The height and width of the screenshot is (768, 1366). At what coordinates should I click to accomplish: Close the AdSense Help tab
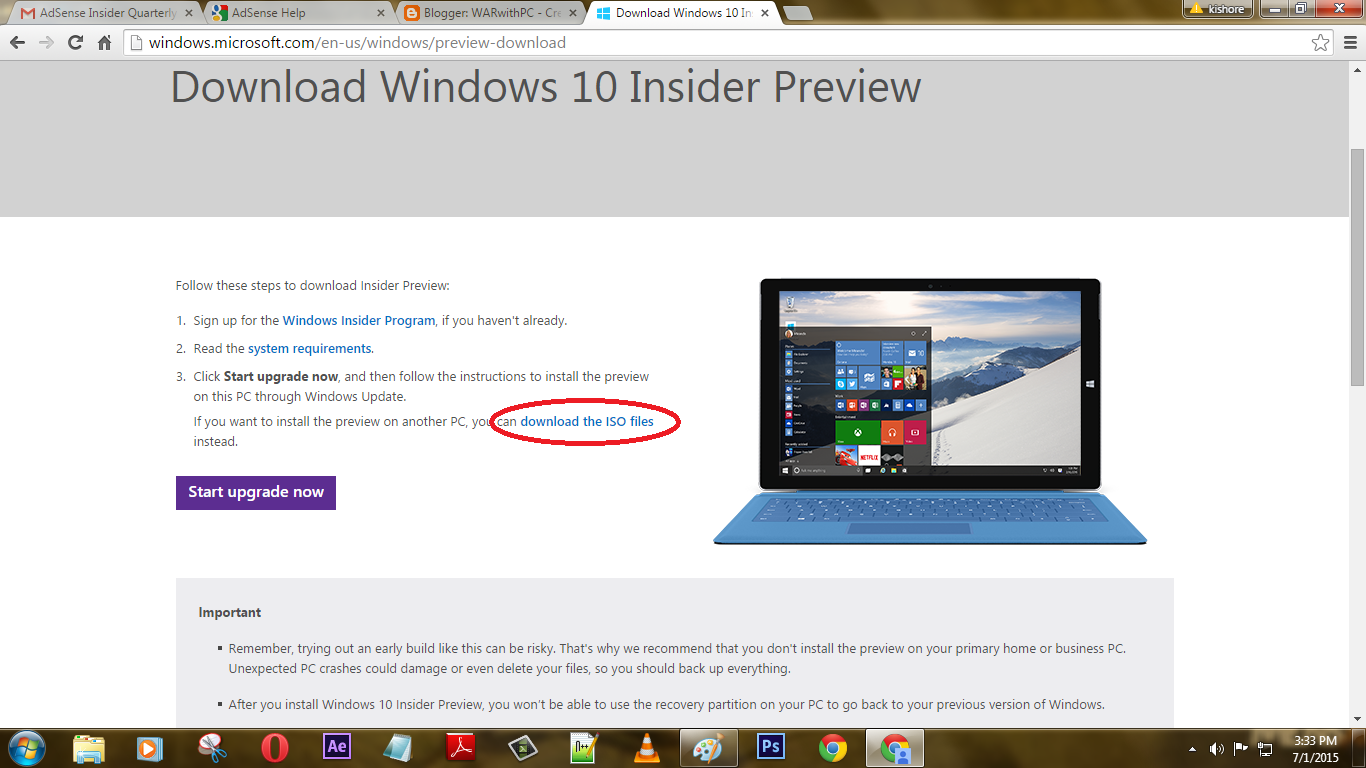click(380, 13)
